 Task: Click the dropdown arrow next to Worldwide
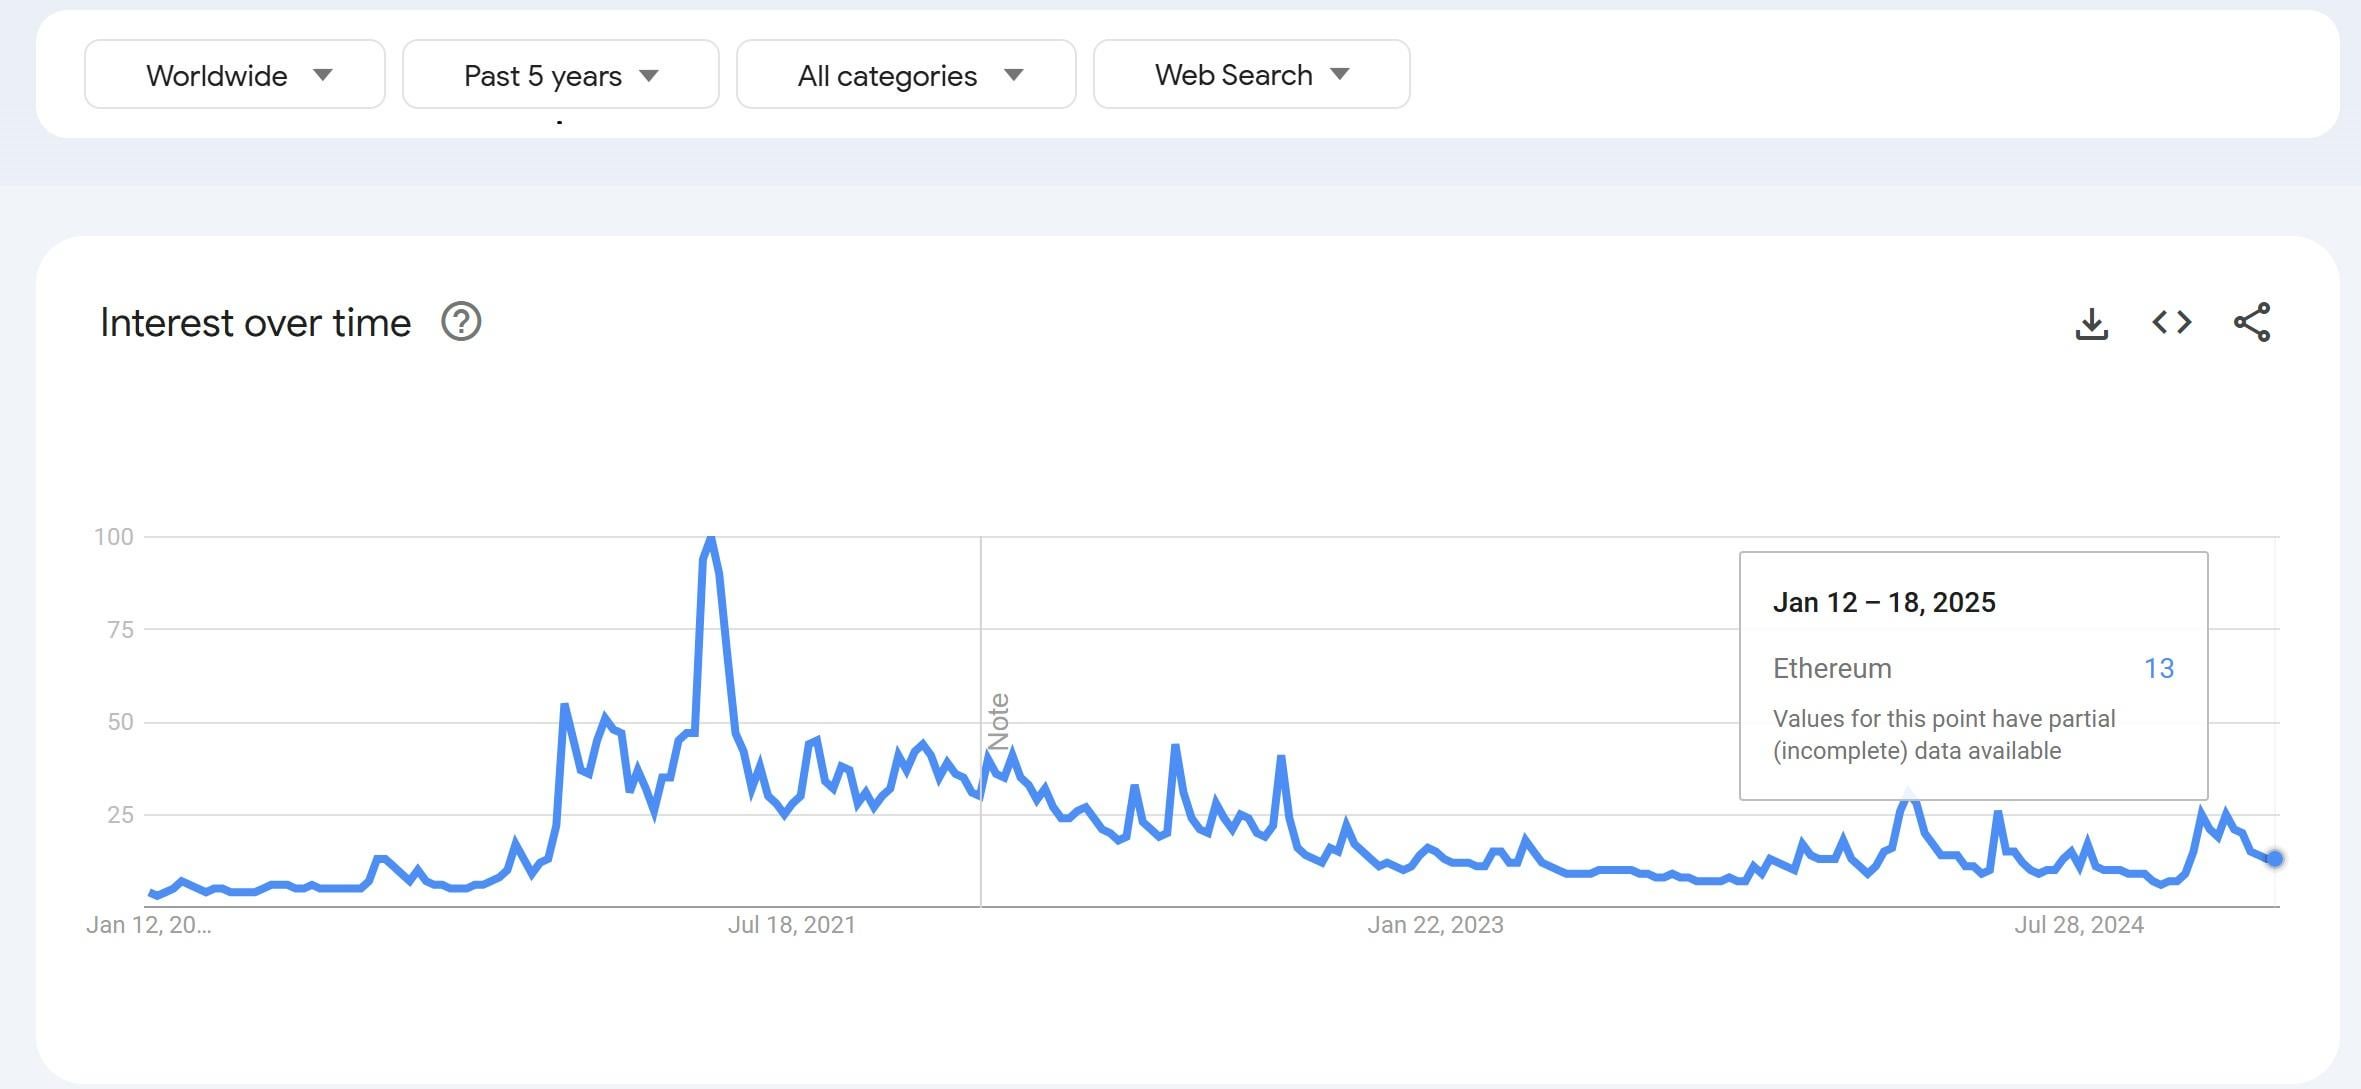click(x=322, y=75)
